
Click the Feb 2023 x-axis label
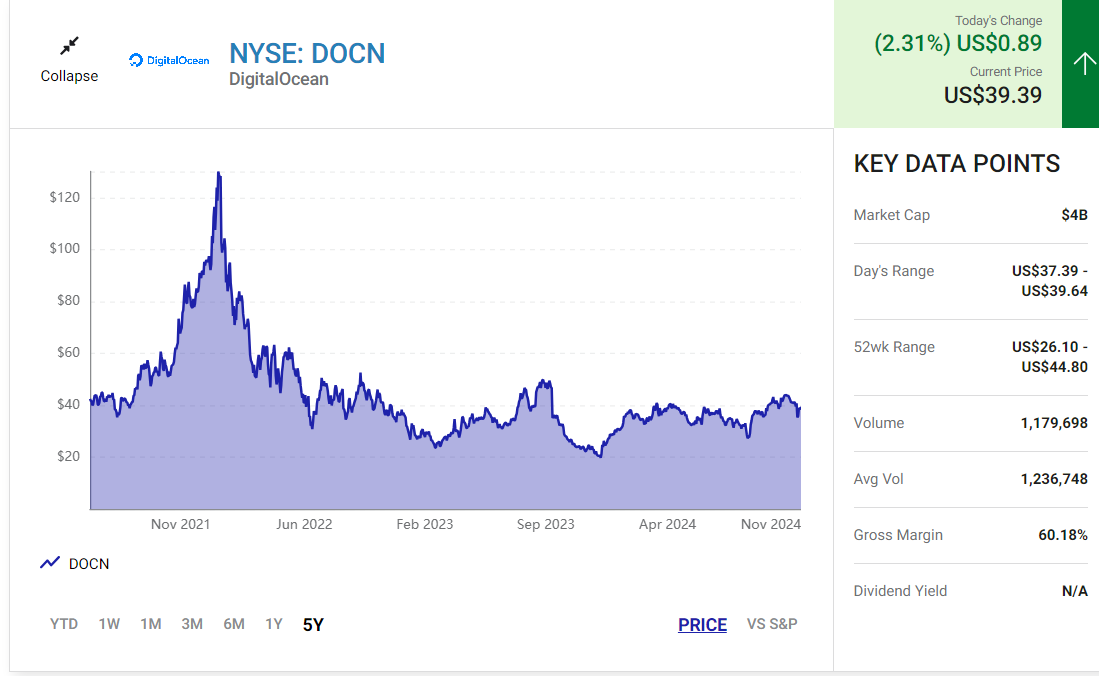click(425, 525)
